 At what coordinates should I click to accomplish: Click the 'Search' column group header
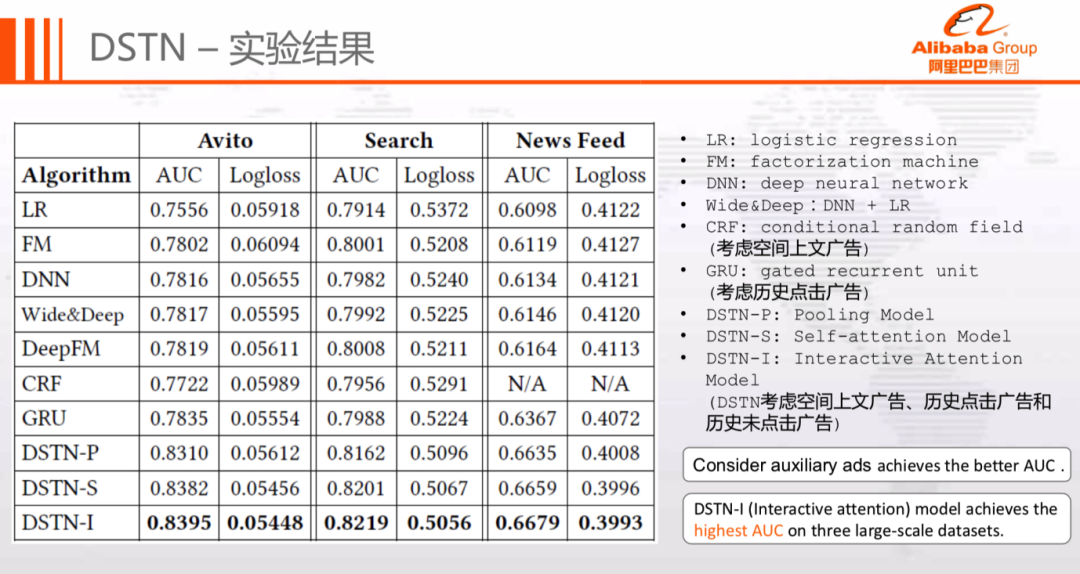399,141
